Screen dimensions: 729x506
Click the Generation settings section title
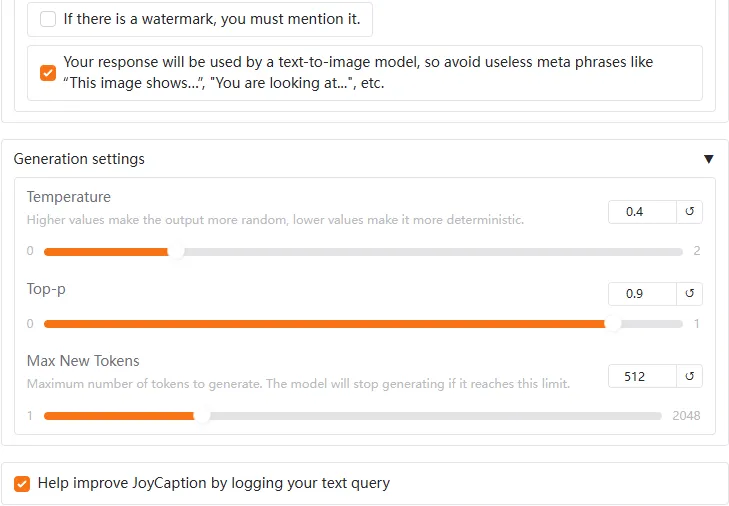(79, 159)
